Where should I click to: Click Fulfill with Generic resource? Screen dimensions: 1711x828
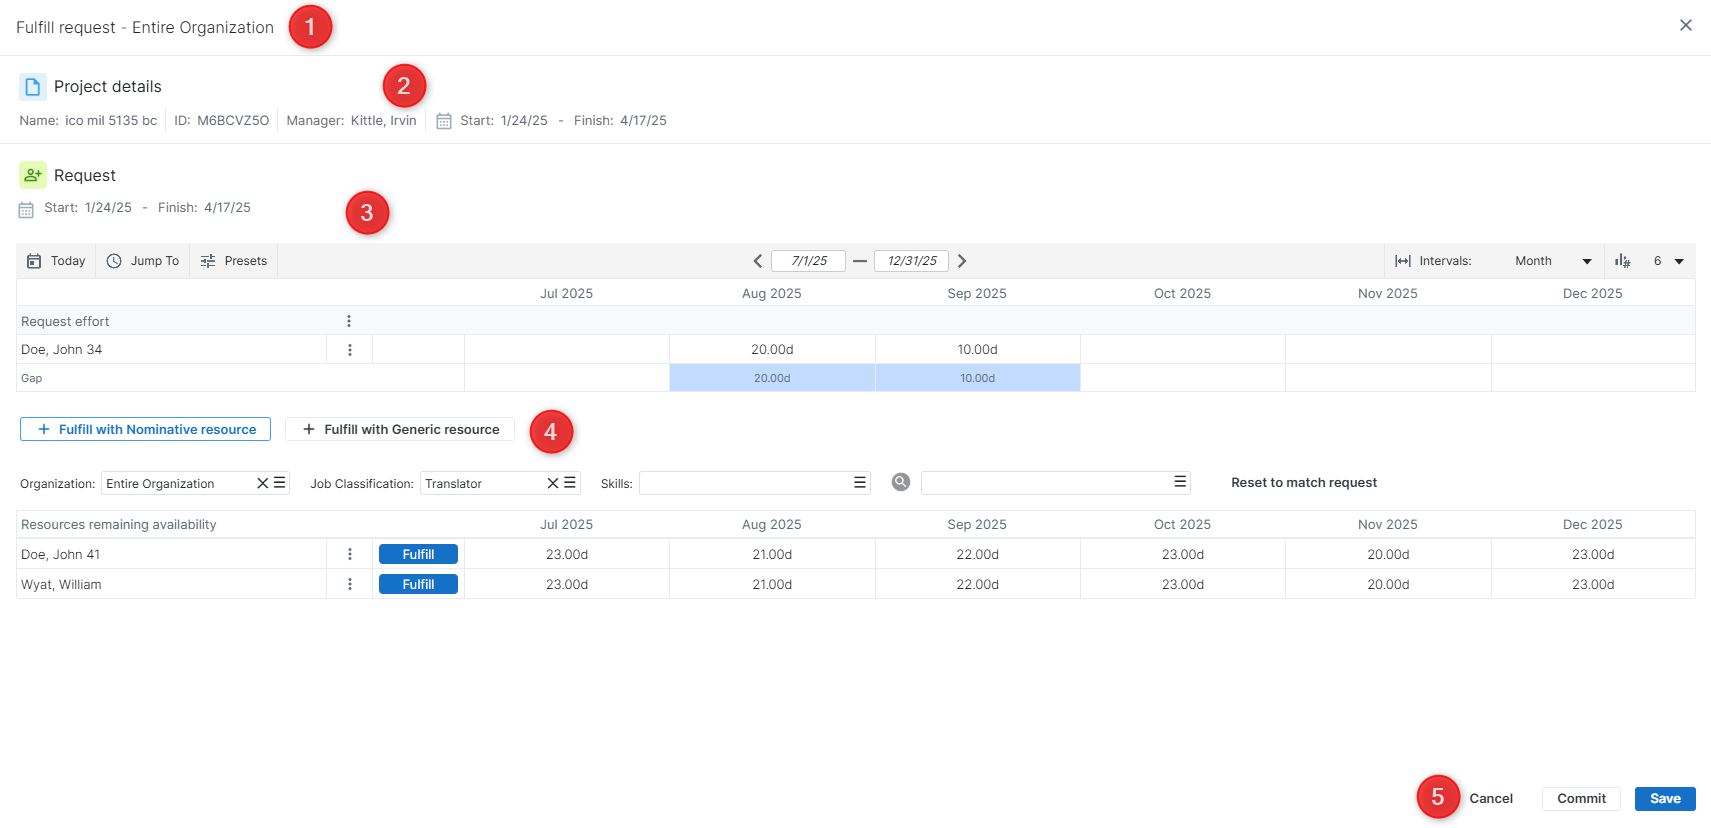[x=400, y=429]
